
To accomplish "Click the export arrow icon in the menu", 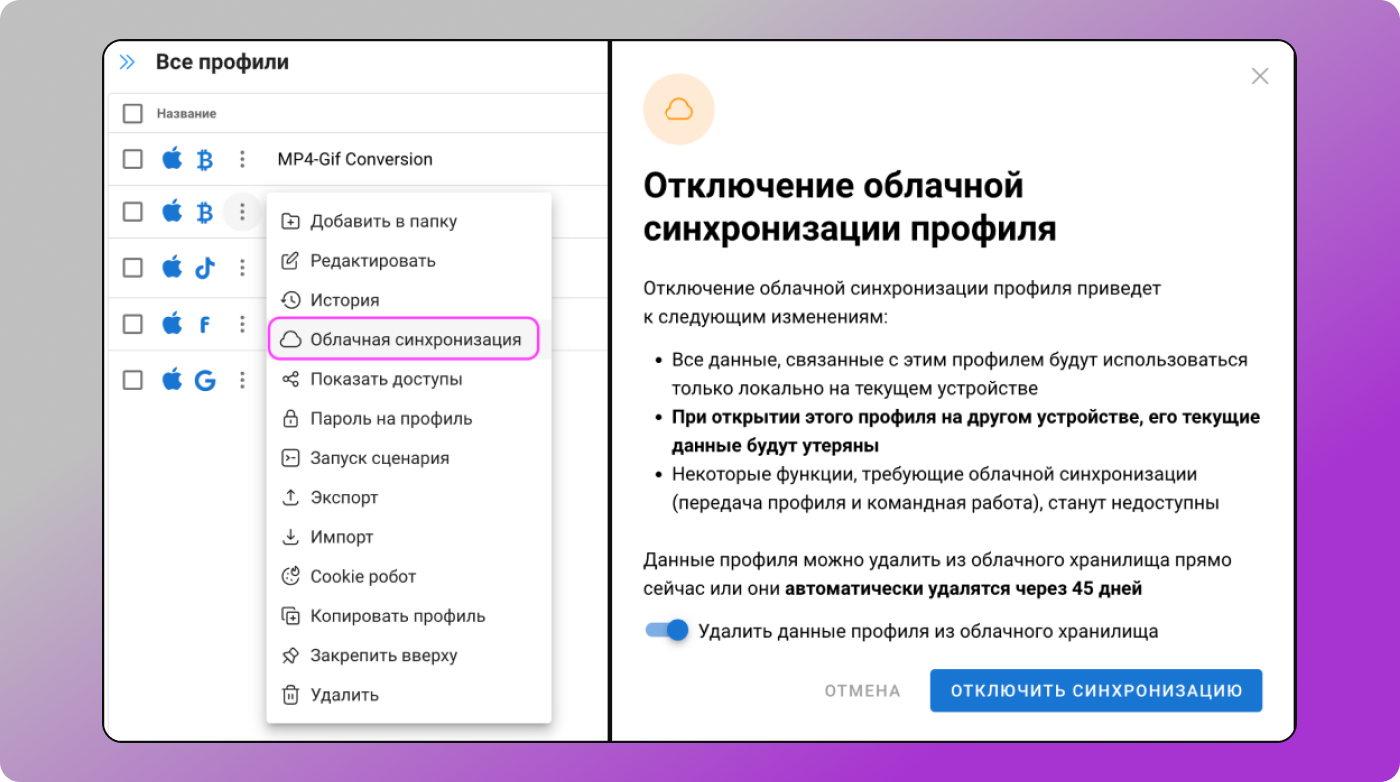I will (x=289, y=497).
